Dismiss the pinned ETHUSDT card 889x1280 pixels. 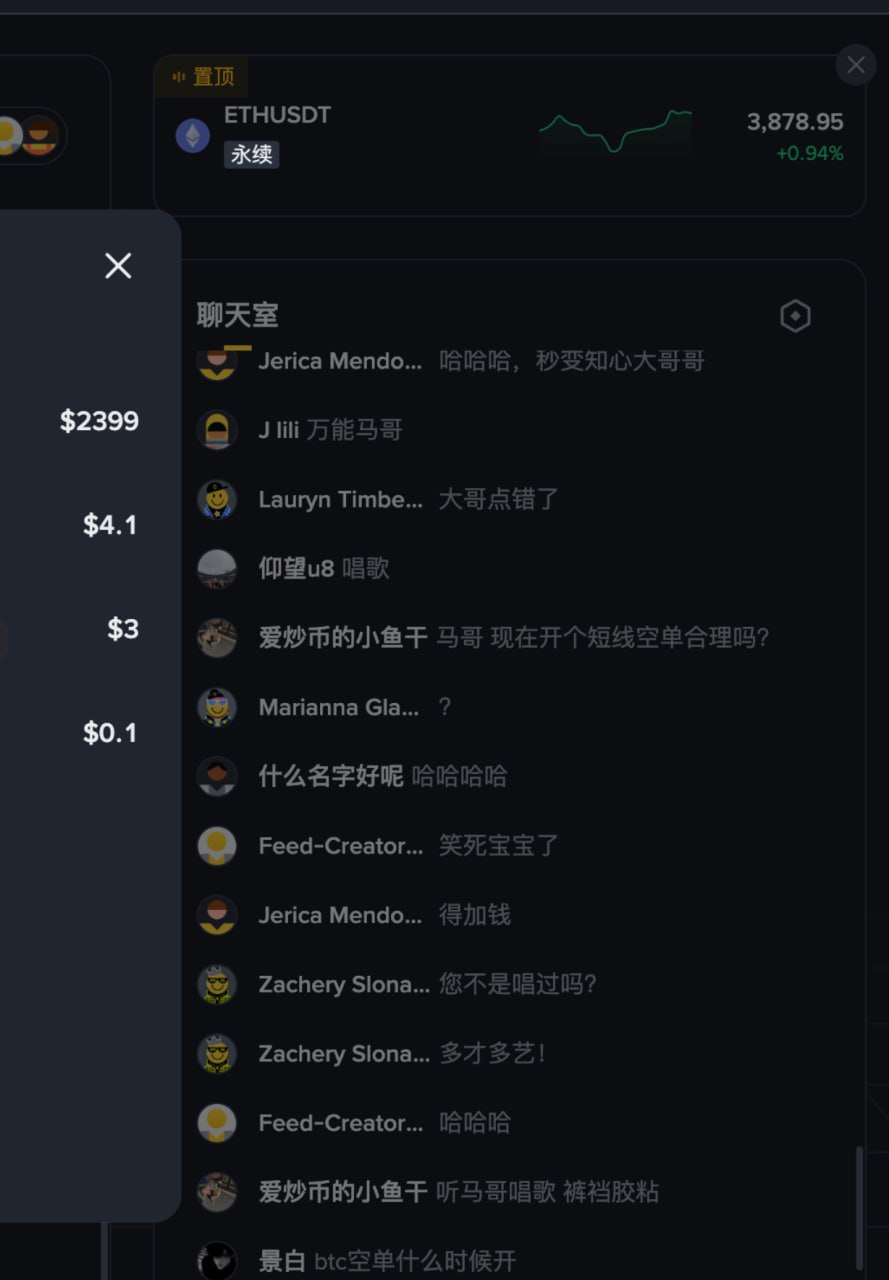(856, 66)
